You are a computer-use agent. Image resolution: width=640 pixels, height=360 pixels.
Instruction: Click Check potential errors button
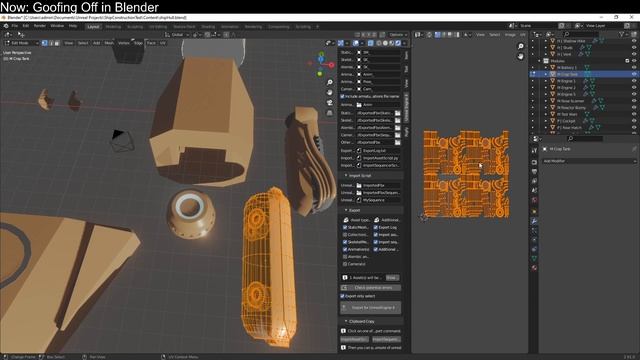coord(371,288)
